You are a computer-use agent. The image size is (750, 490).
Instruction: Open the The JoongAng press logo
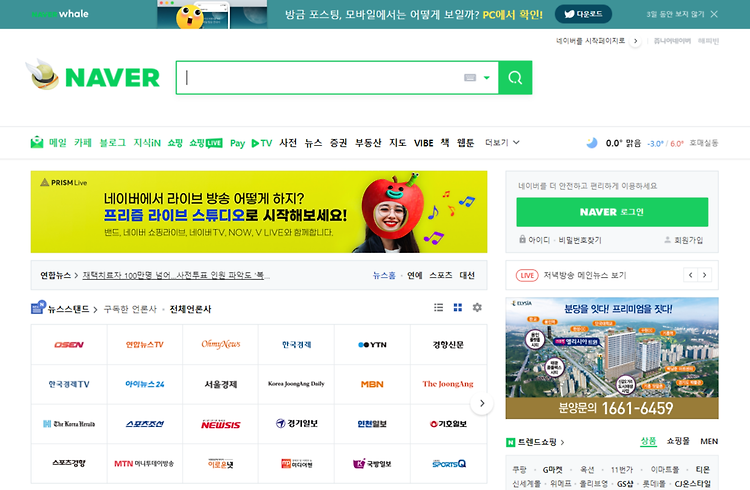(448, 384)
